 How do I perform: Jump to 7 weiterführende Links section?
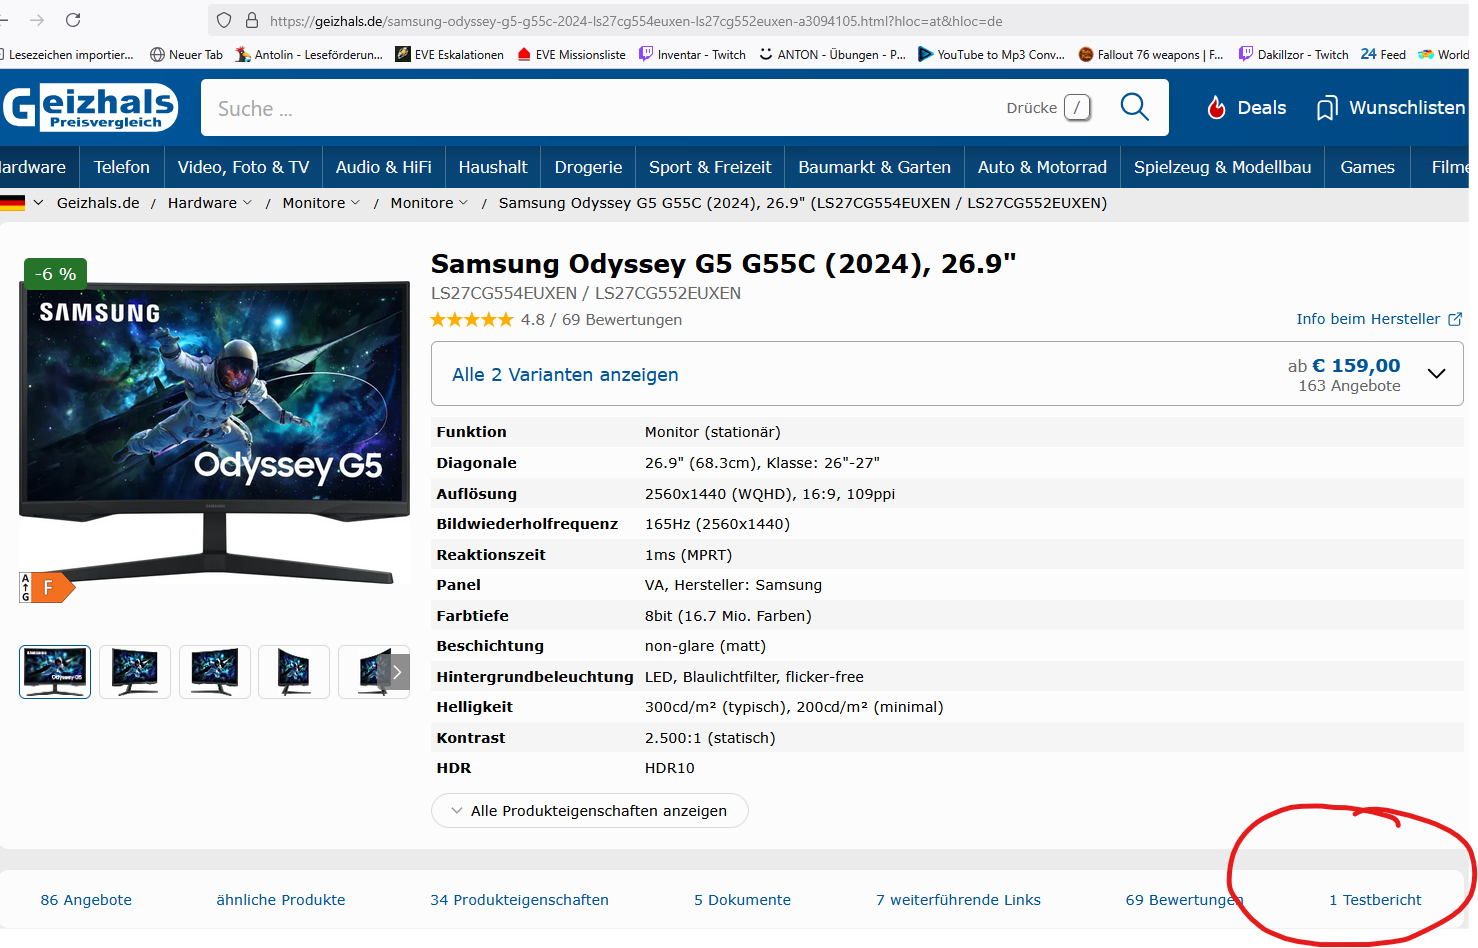tap(958, 900)
